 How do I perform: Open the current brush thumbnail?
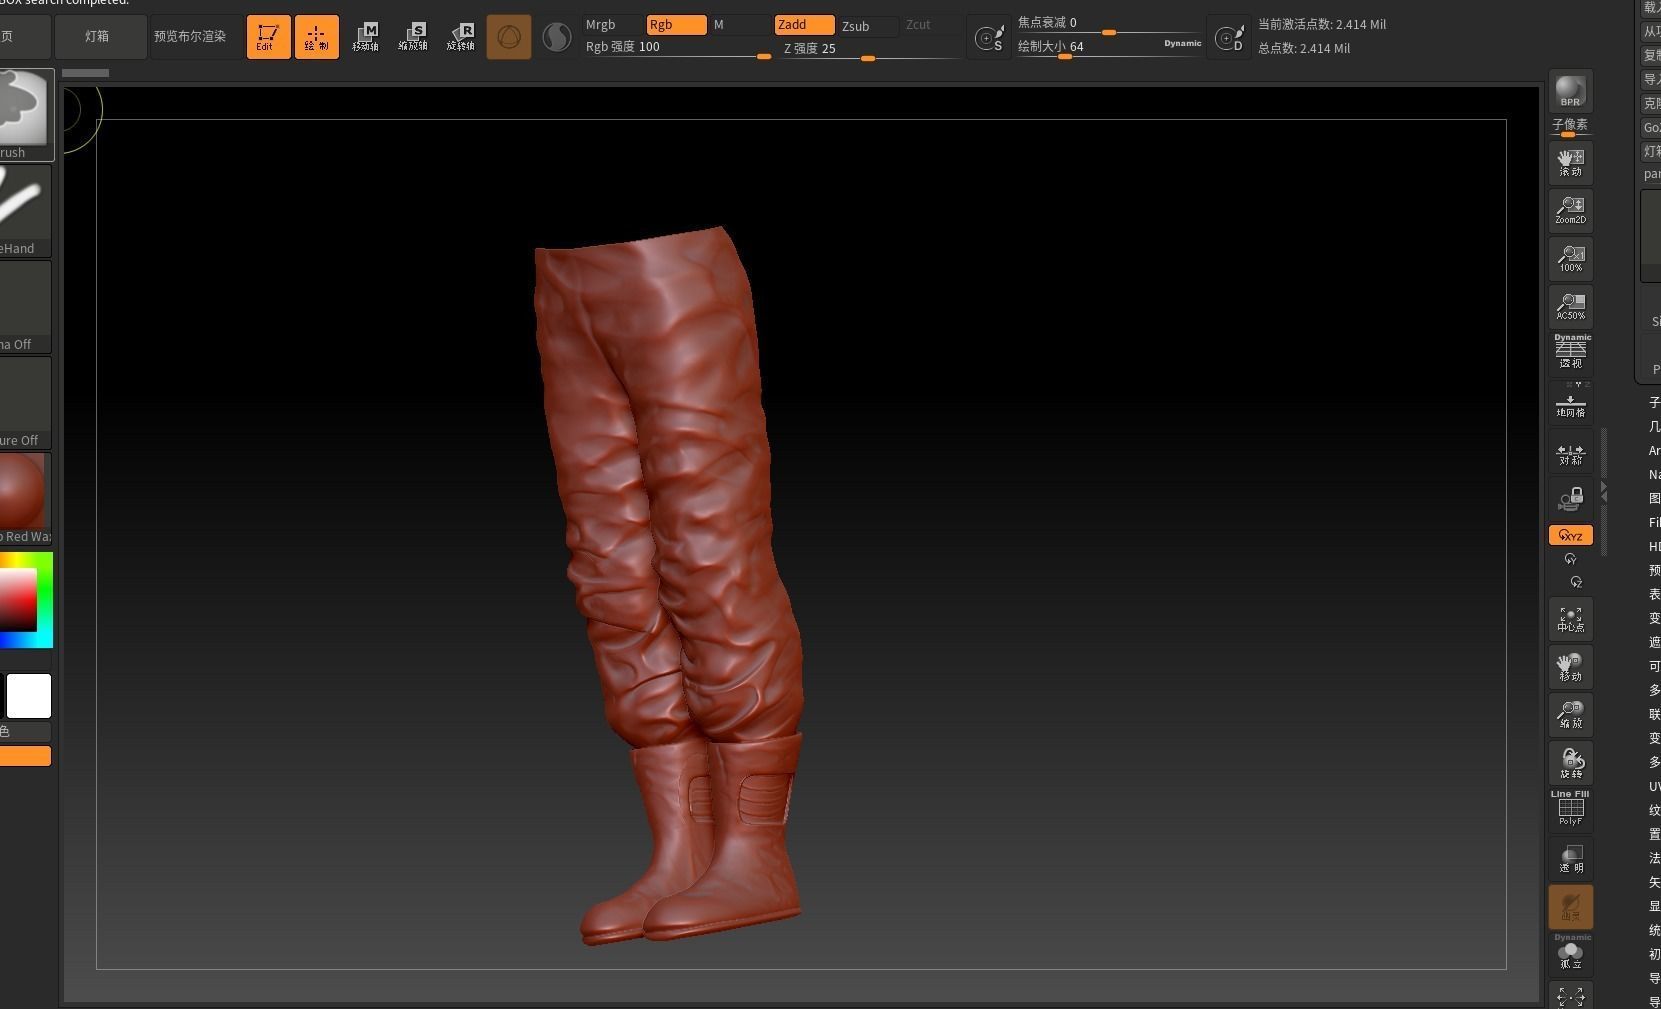(24, 115)
